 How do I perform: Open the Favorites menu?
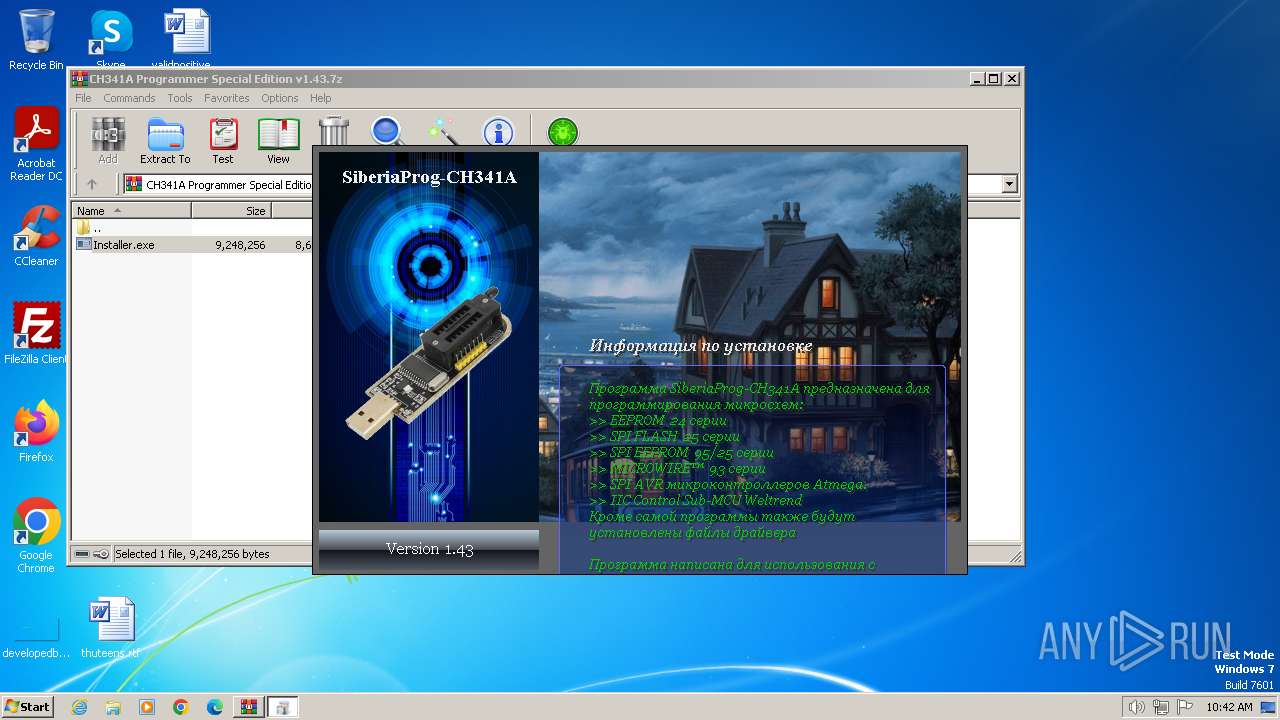227,98
